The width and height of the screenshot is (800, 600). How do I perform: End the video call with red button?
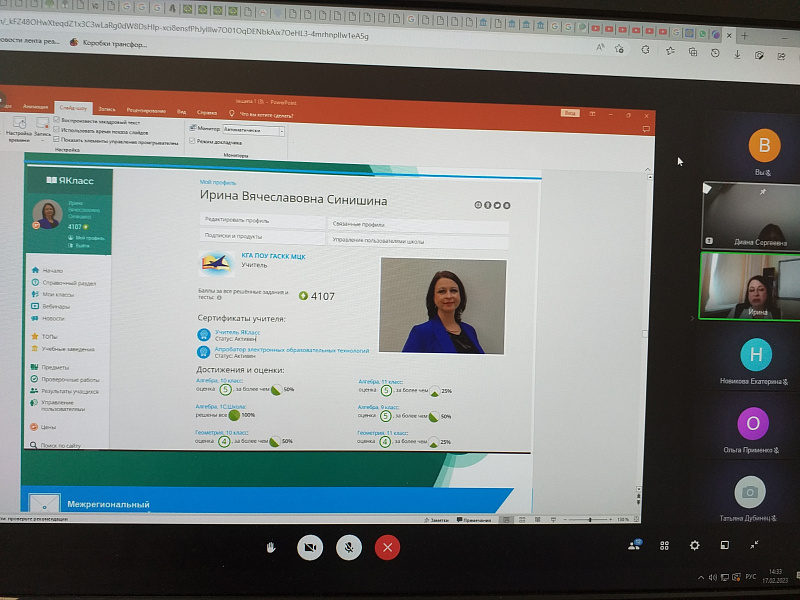coord(387,548)
